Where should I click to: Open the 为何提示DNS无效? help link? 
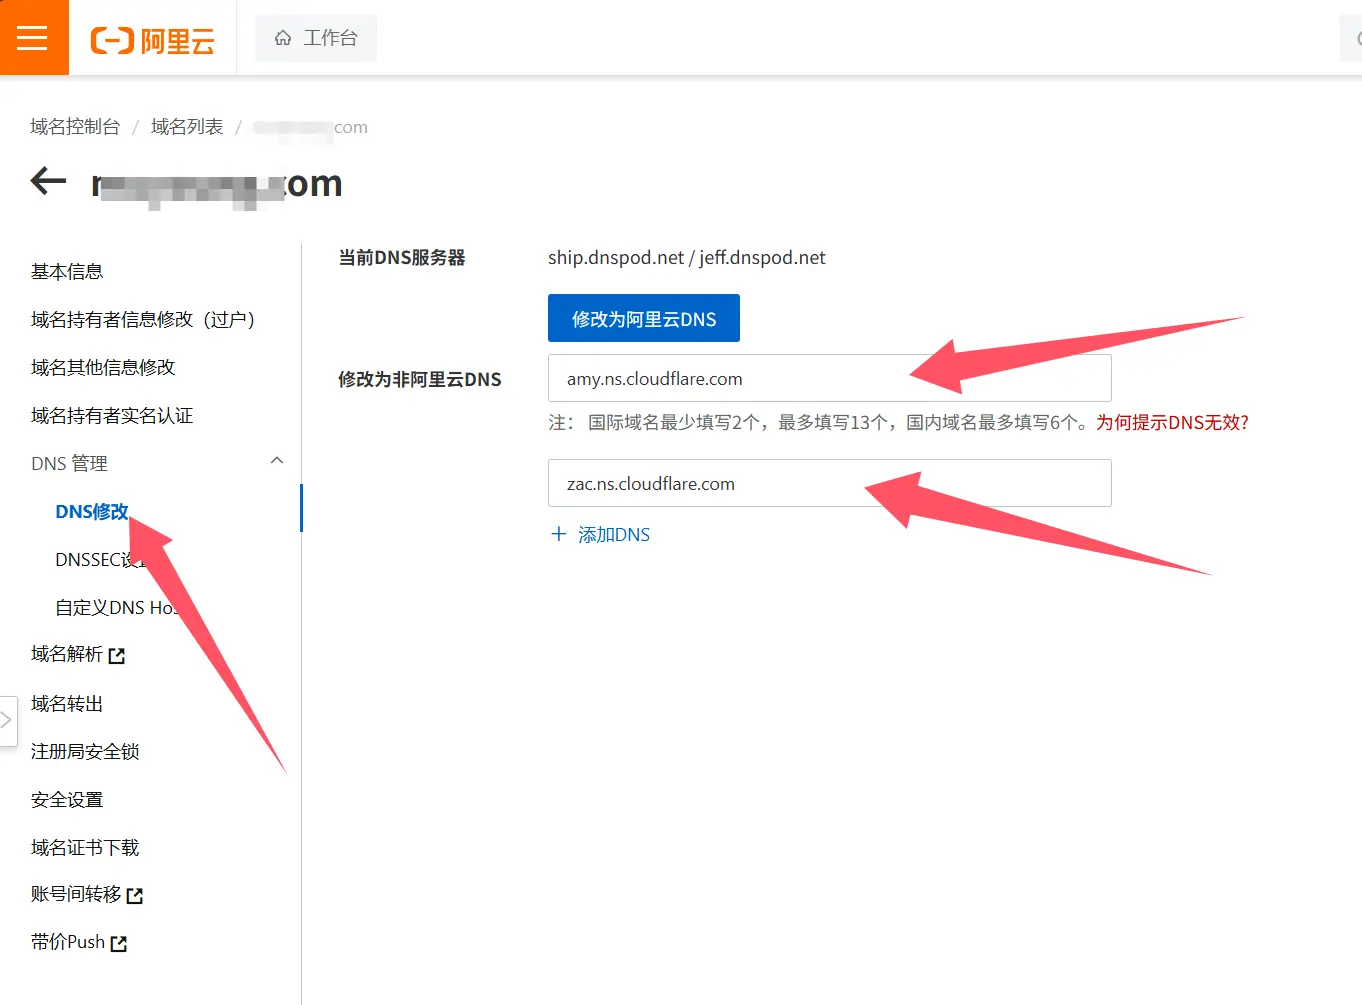[1172, 423]
